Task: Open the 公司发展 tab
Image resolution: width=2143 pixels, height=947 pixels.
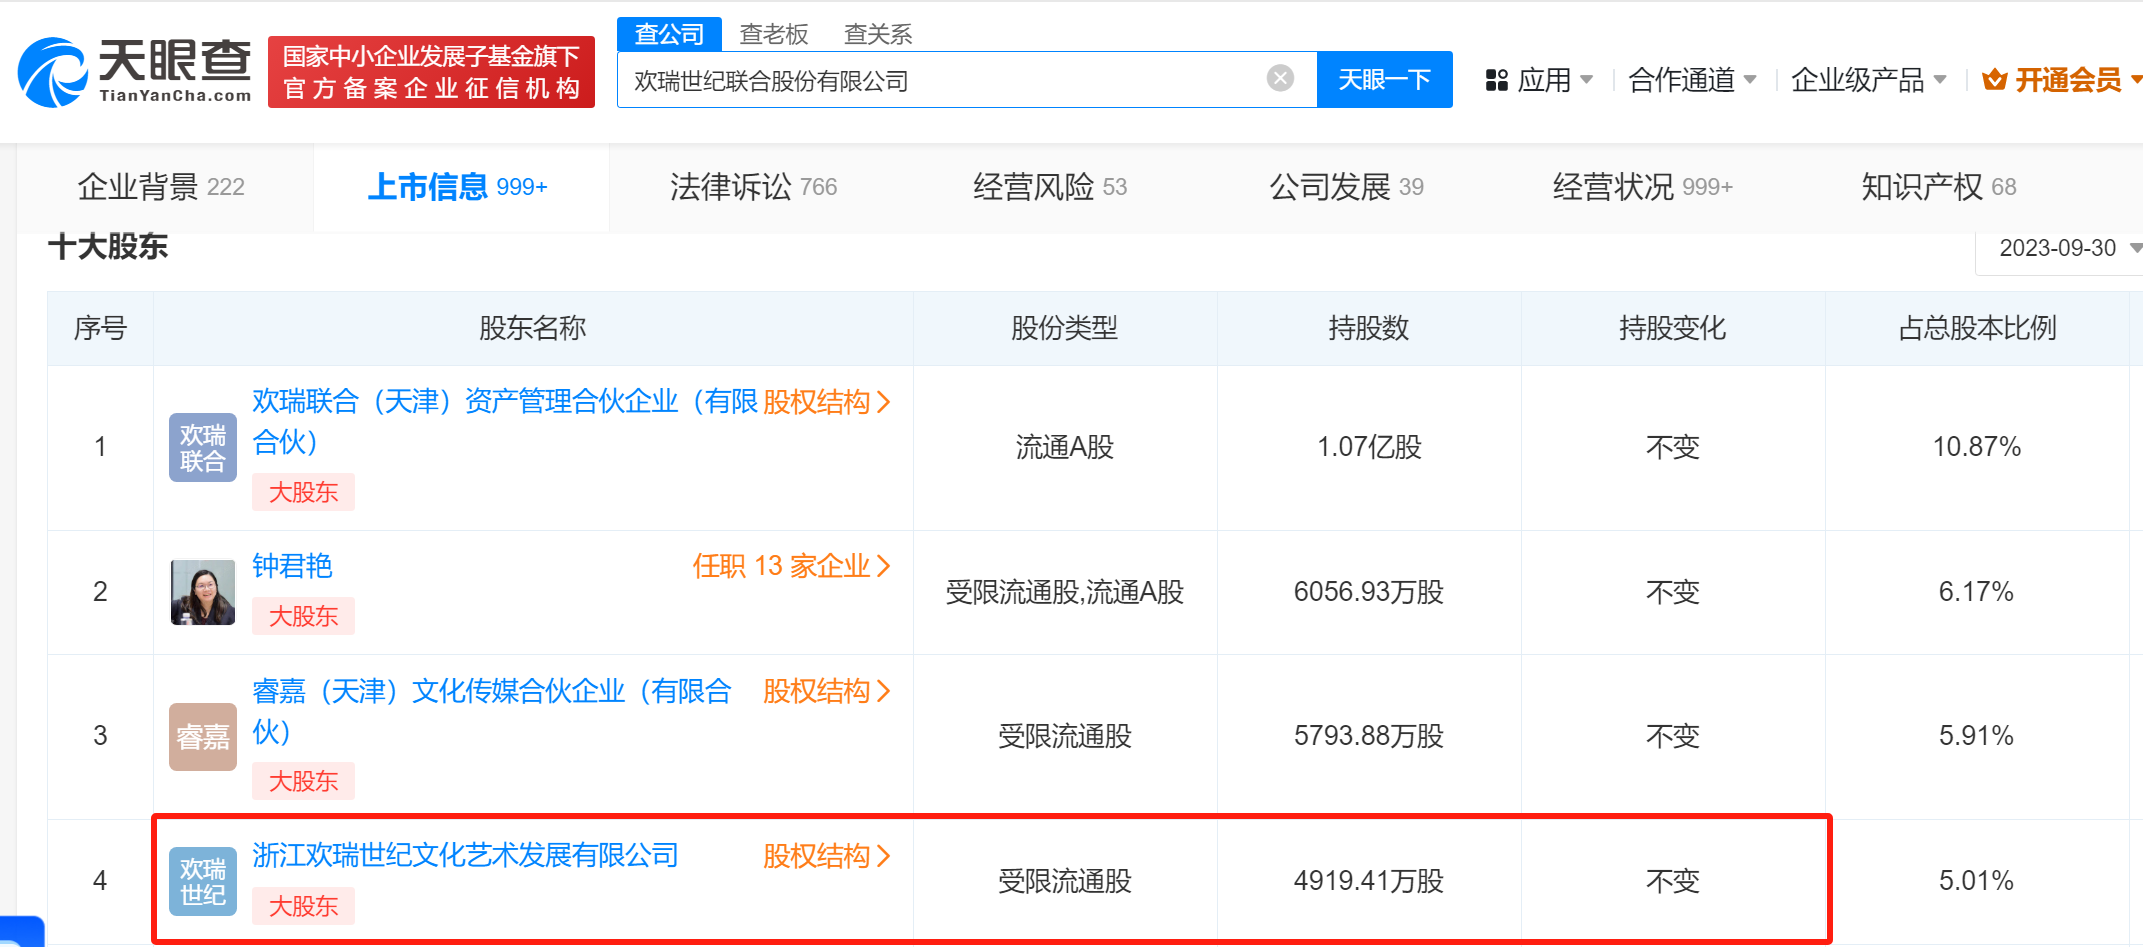Action: coord(1346,187)
